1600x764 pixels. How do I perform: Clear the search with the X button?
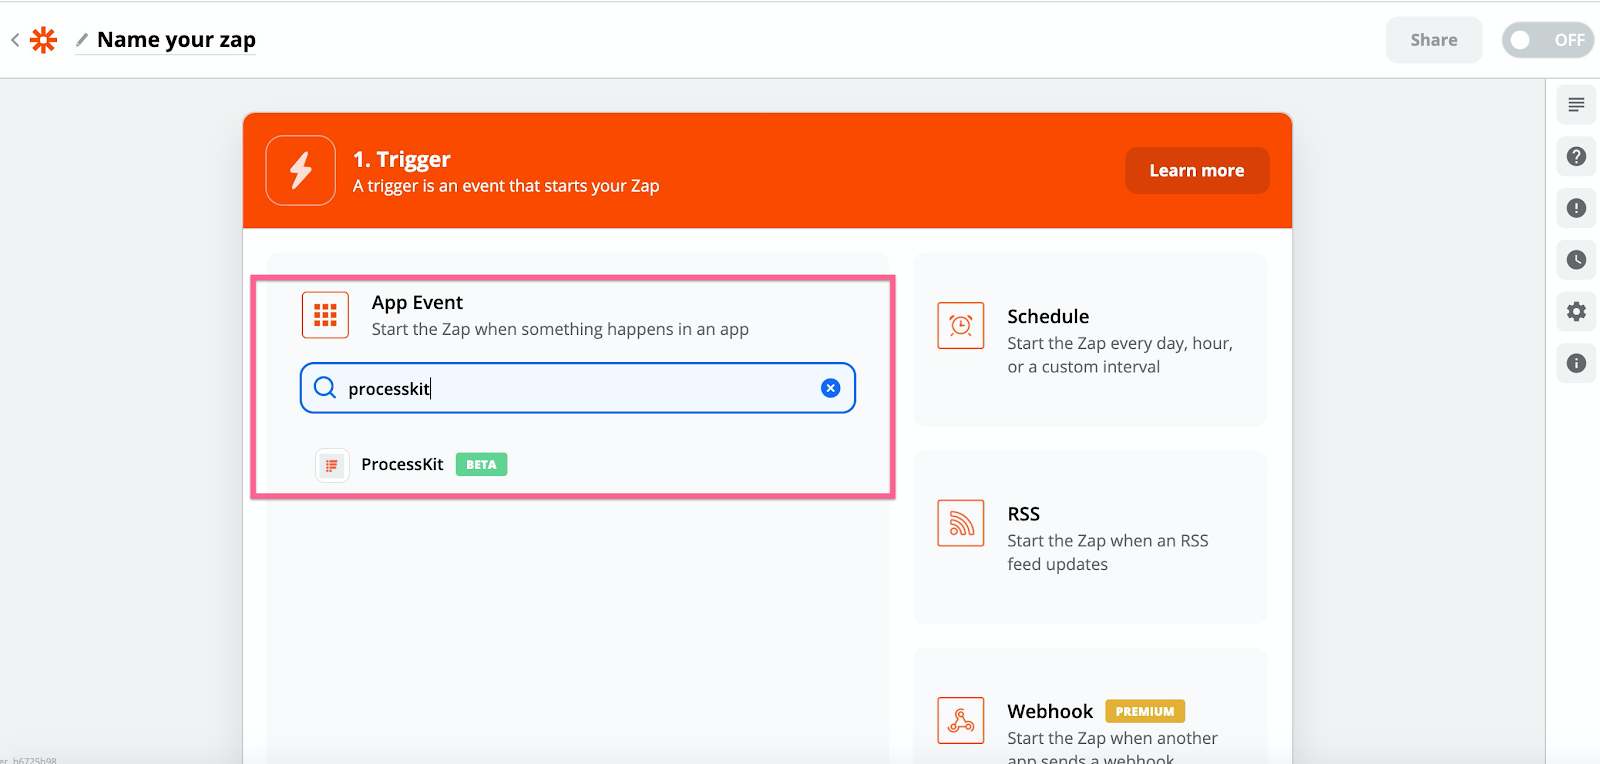(x=830, y=388)
